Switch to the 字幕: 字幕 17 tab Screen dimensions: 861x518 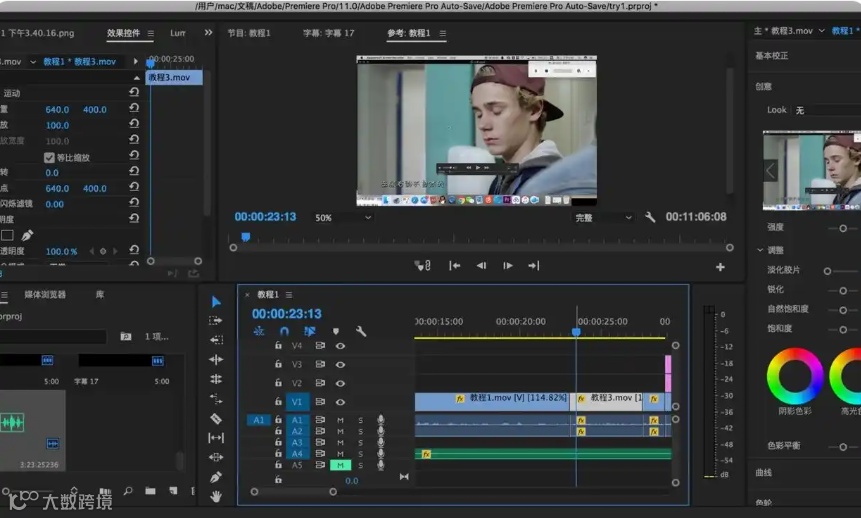[x=328, y=33]
